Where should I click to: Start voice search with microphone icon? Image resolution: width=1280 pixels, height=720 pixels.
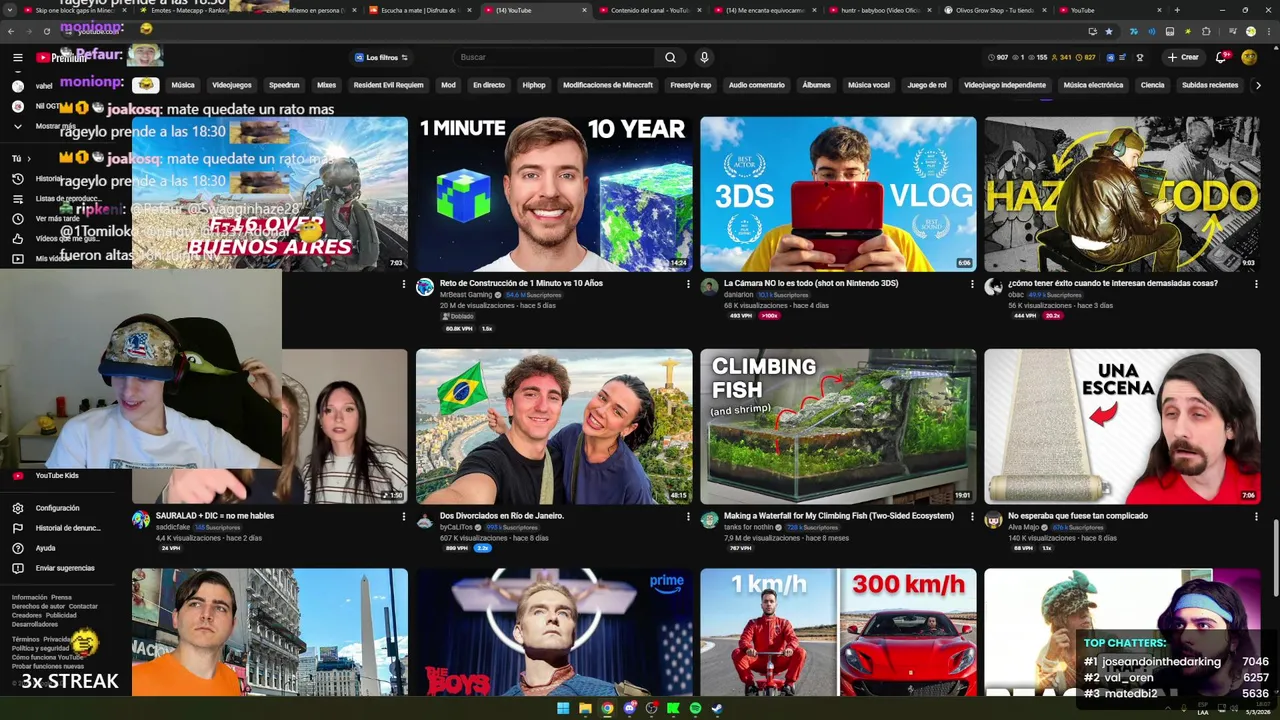pos(704,57)
